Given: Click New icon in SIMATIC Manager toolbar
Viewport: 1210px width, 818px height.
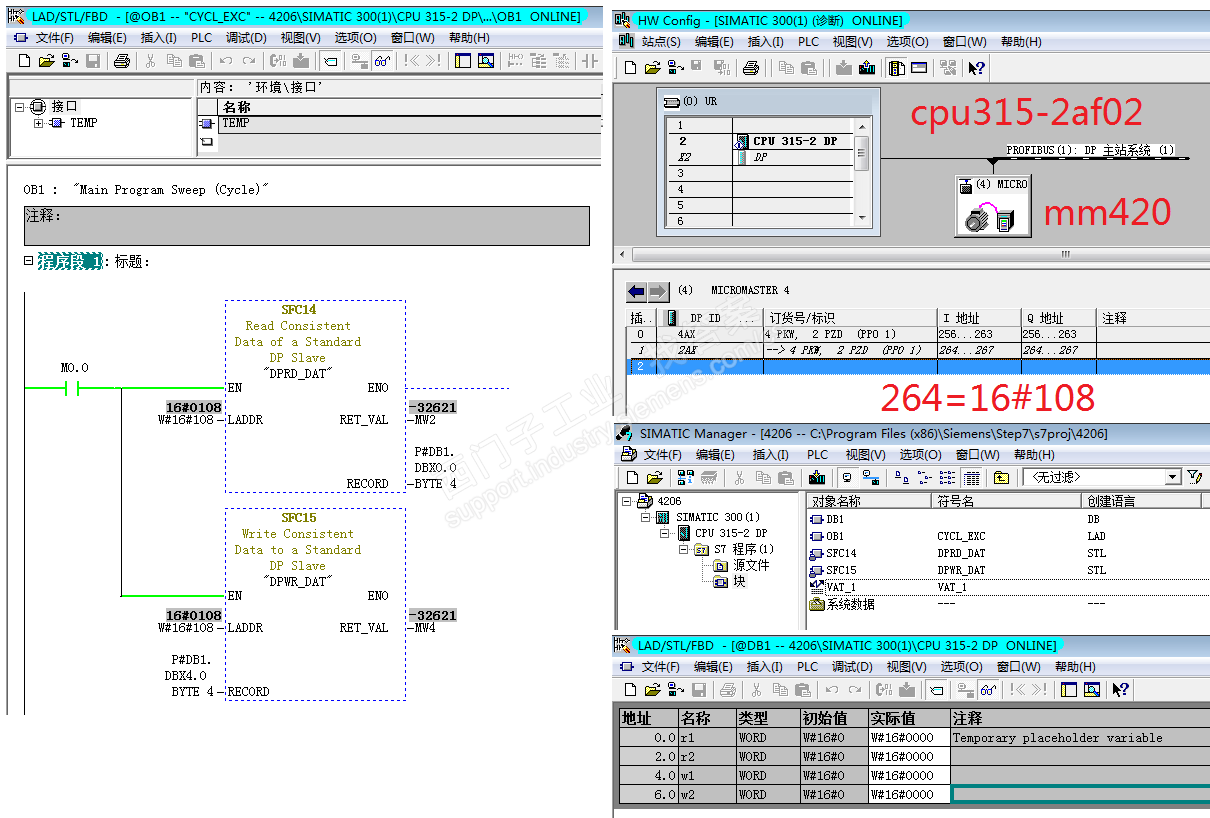Looking at the screenshot, I should (633, 478).
